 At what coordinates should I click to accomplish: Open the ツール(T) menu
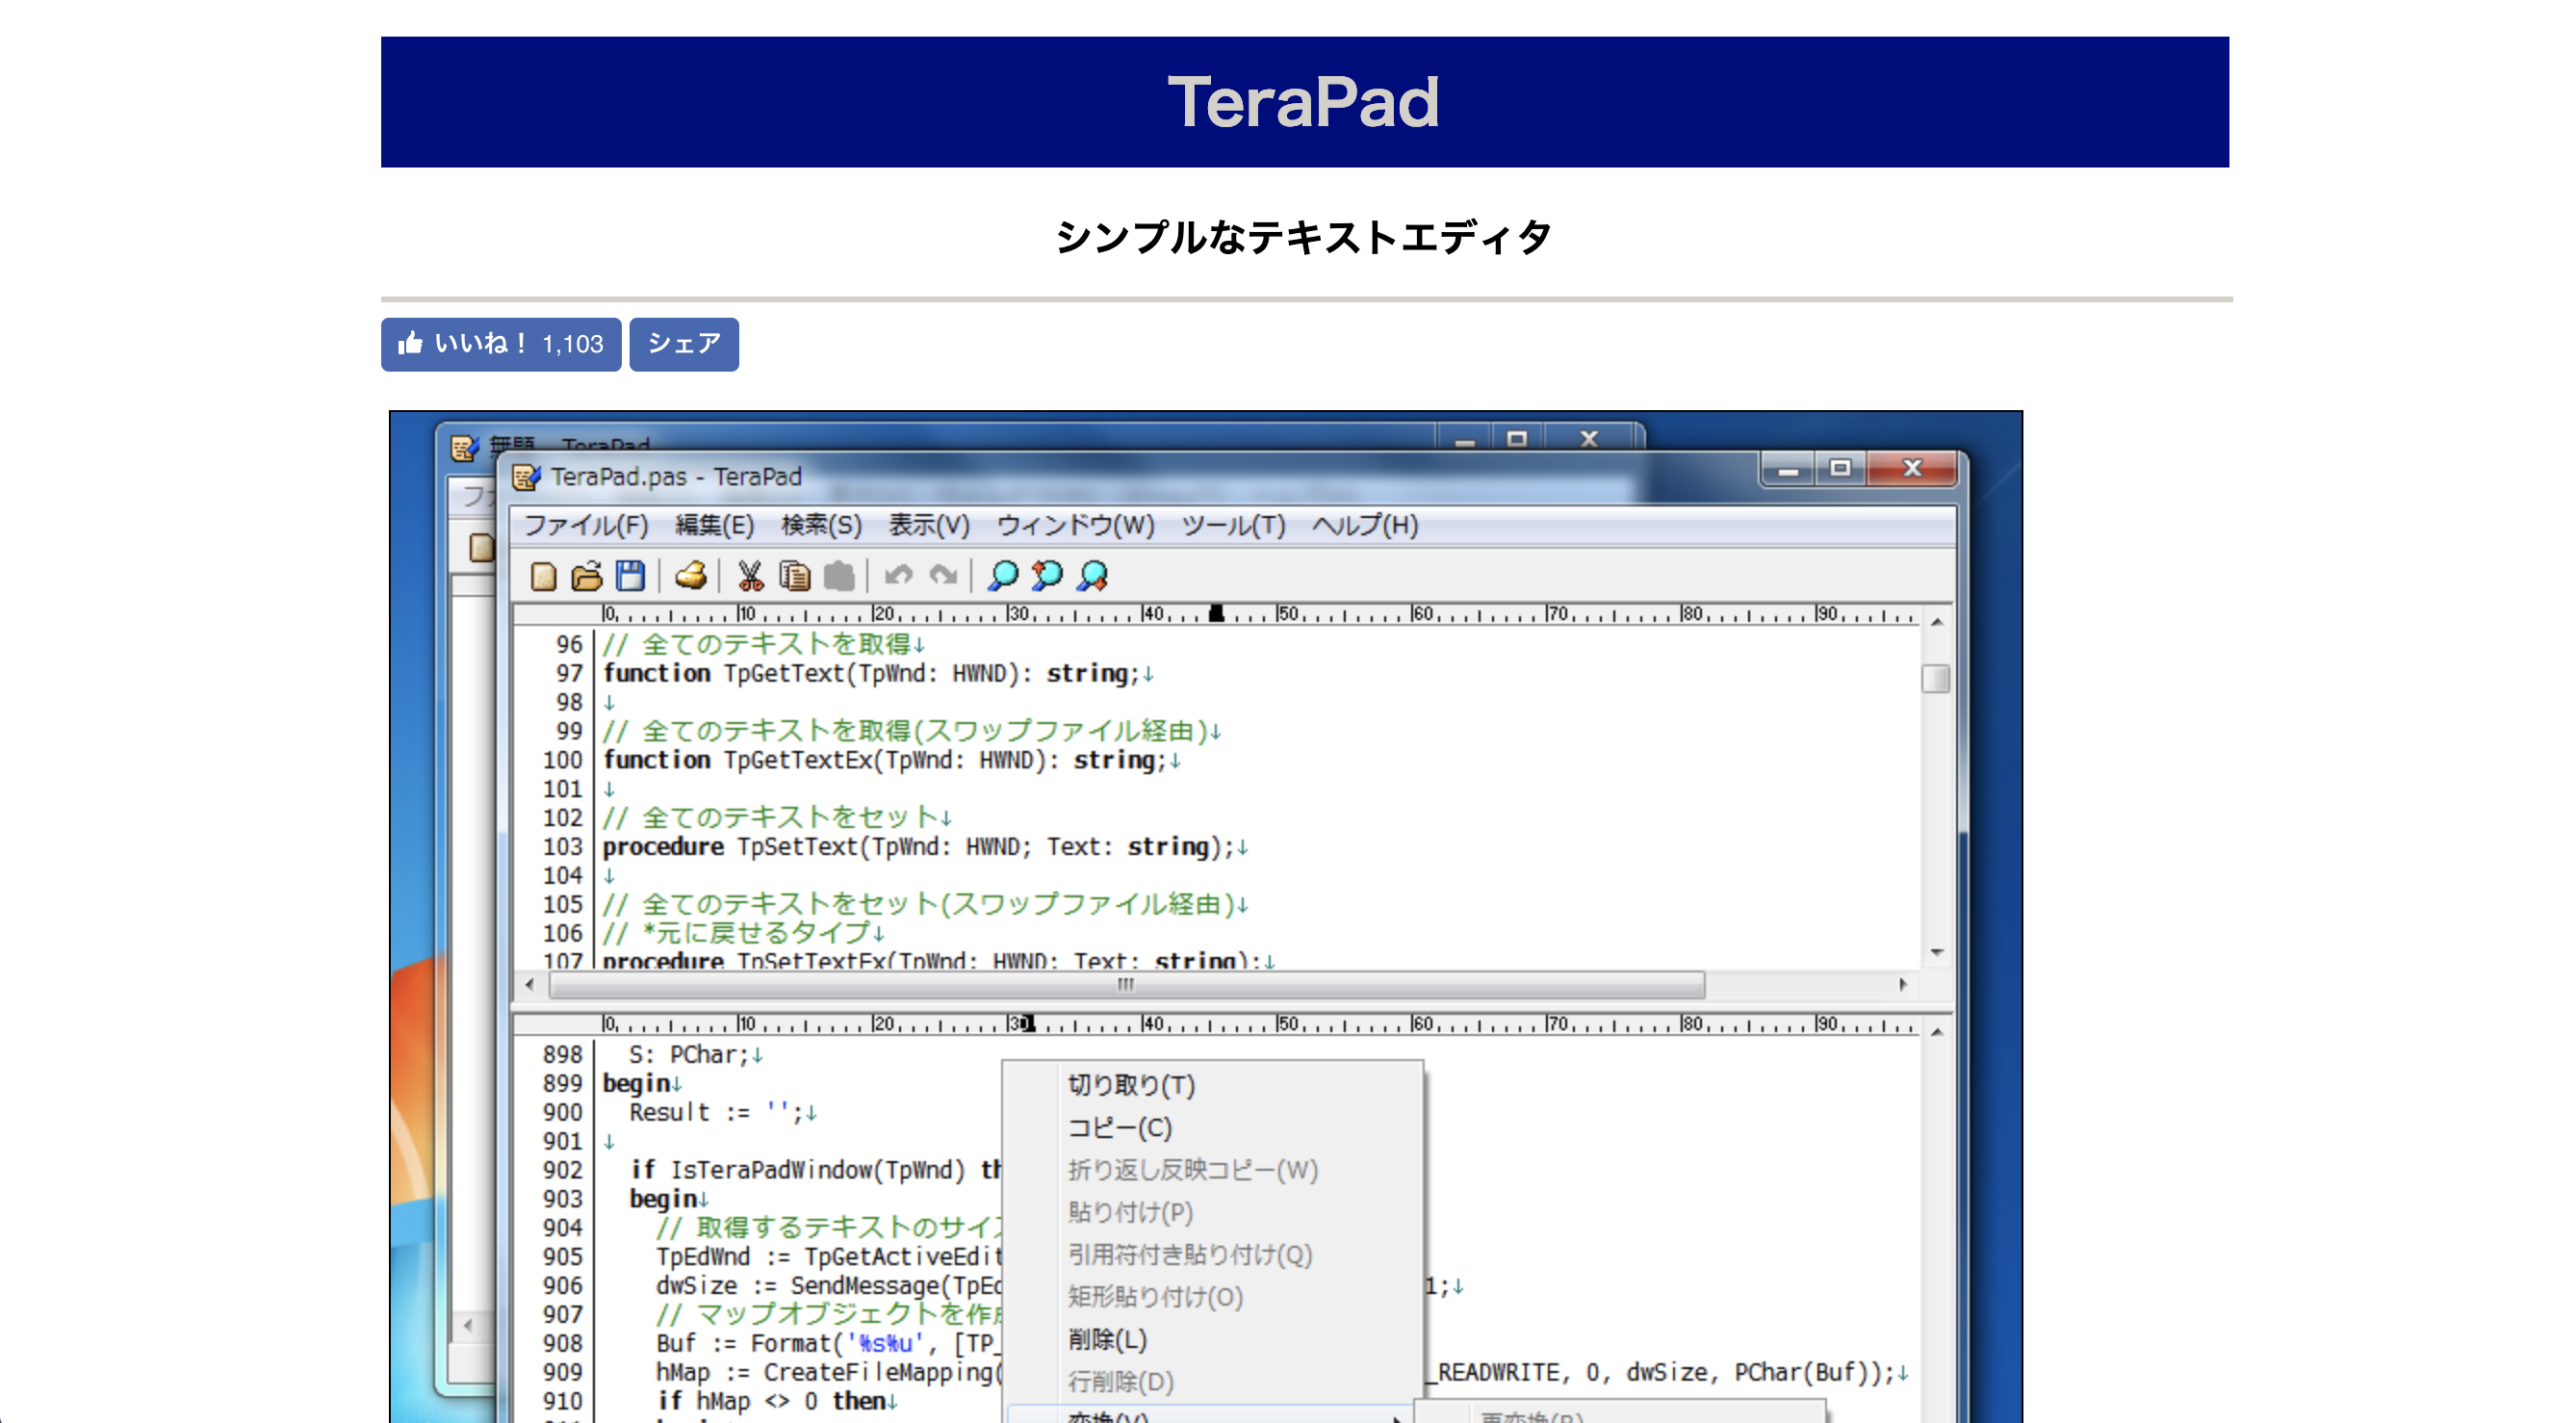click(x=1233, y=525)
